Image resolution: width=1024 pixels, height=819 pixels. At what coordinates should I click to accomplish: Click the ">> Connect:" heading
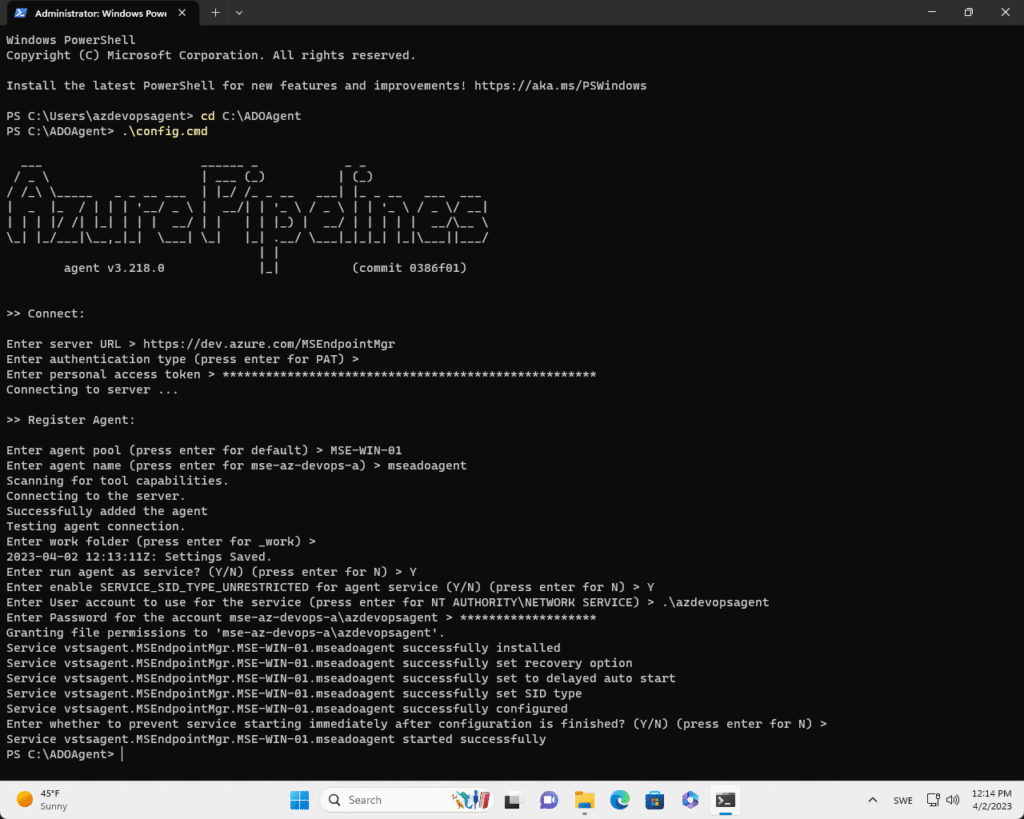tap(45, 313)
